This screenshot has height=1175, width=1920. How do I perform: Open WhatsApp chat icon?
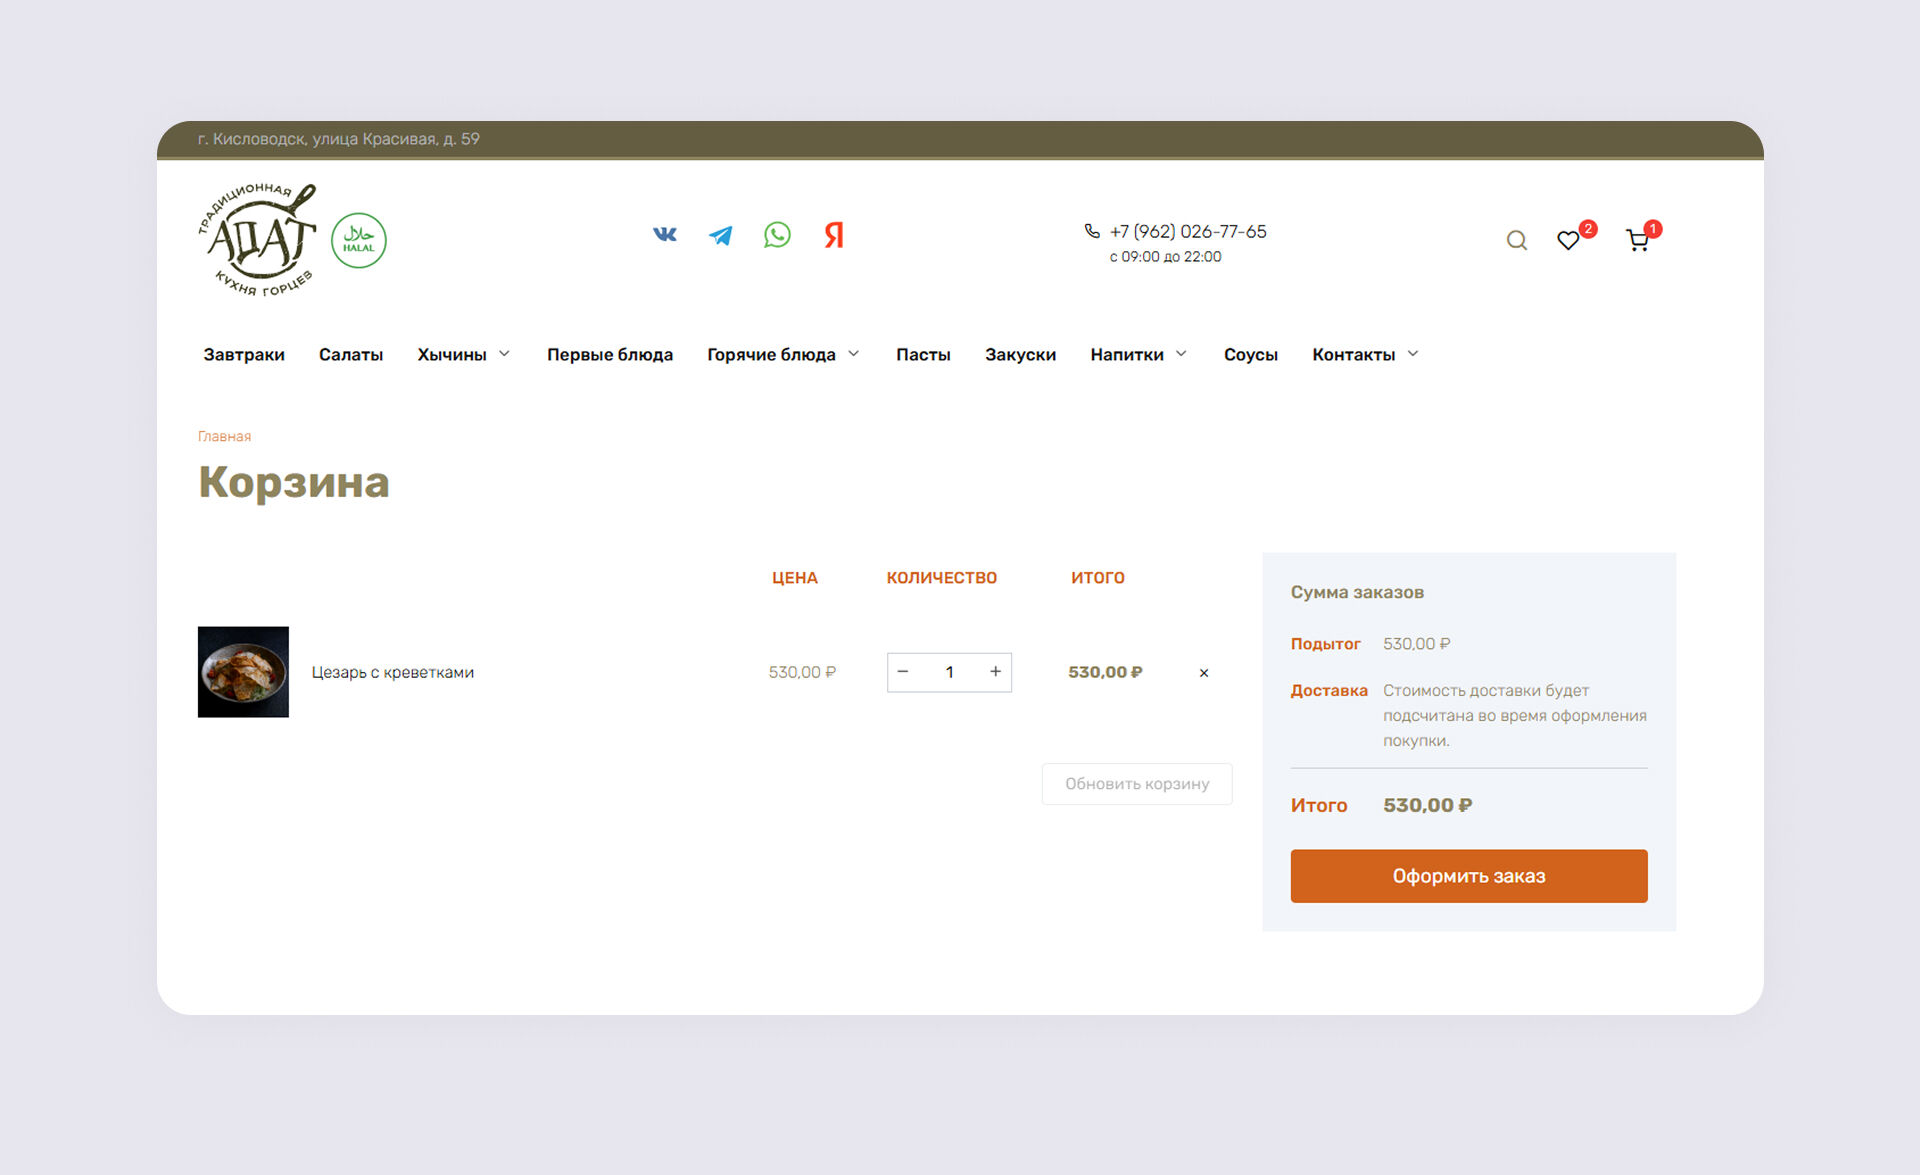pos(777,235)
